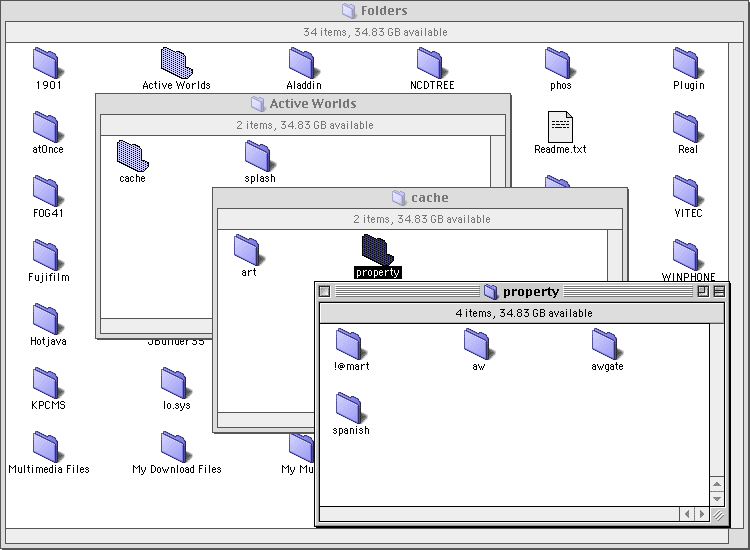
Task: Select the awgate folder icon
Action: point(606,344)
